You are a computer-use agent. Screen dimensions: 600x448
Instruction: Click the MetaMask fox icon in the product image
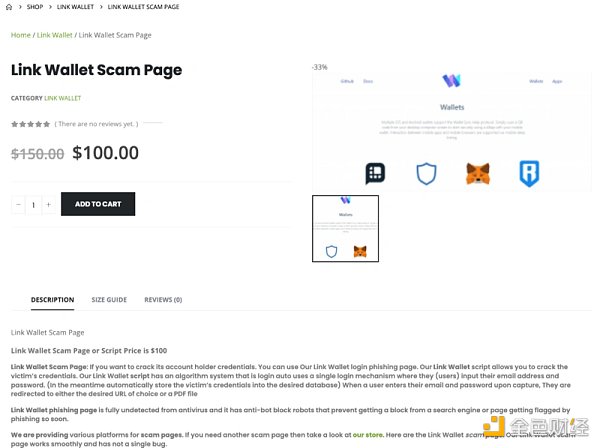point(478,174)
